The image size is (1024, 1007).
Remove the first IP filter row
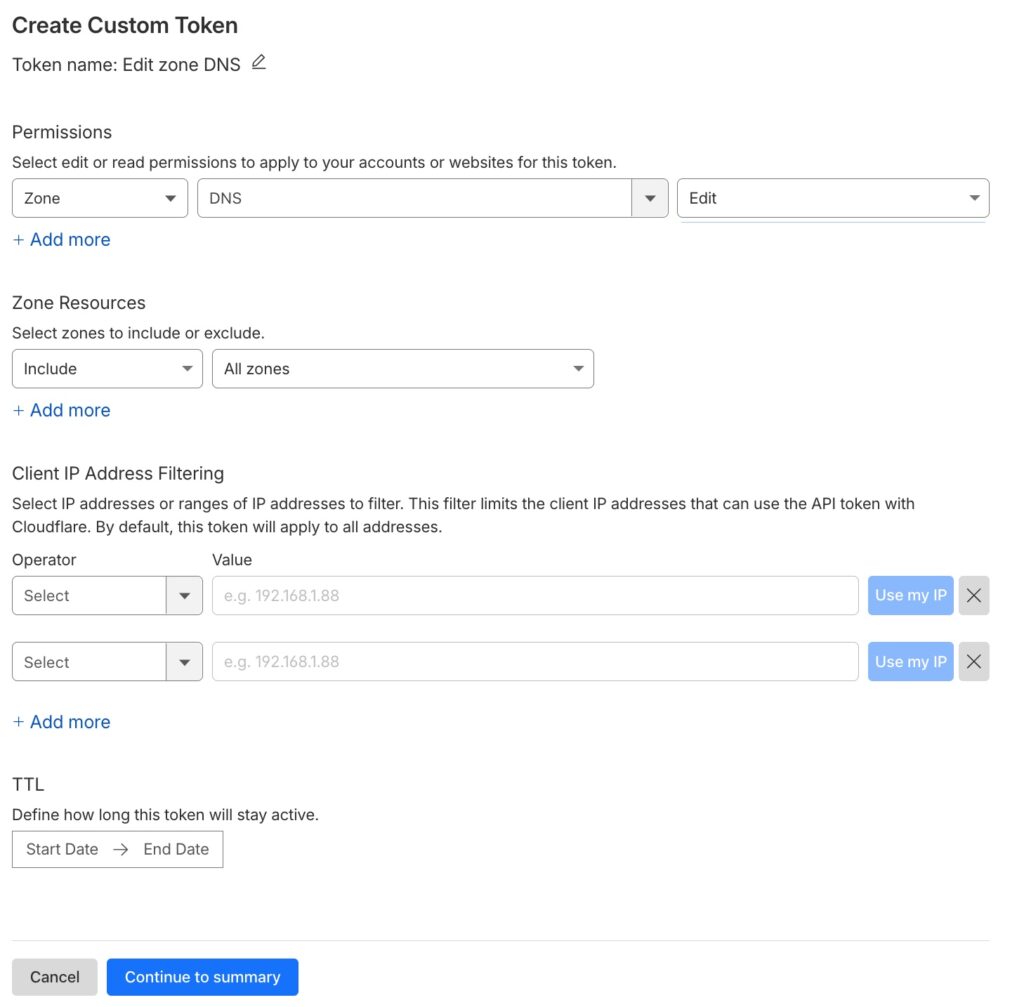973,595
